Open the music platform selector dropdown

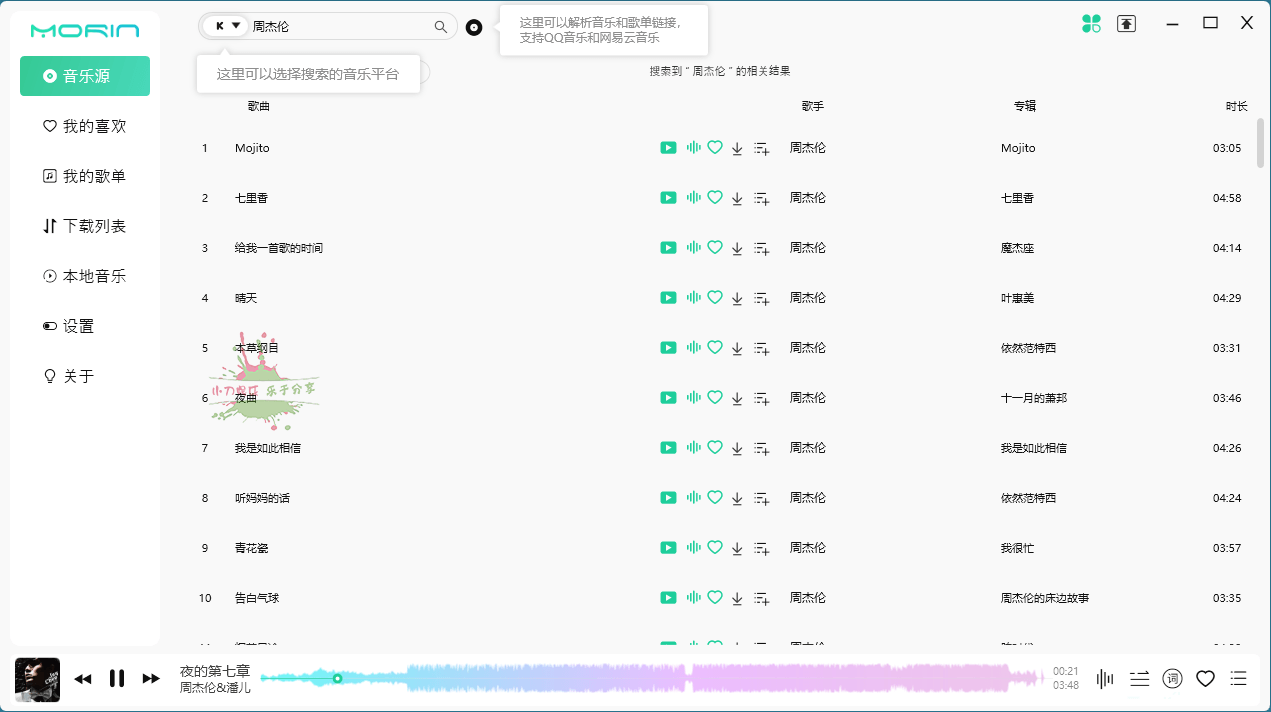coord(224,26)
